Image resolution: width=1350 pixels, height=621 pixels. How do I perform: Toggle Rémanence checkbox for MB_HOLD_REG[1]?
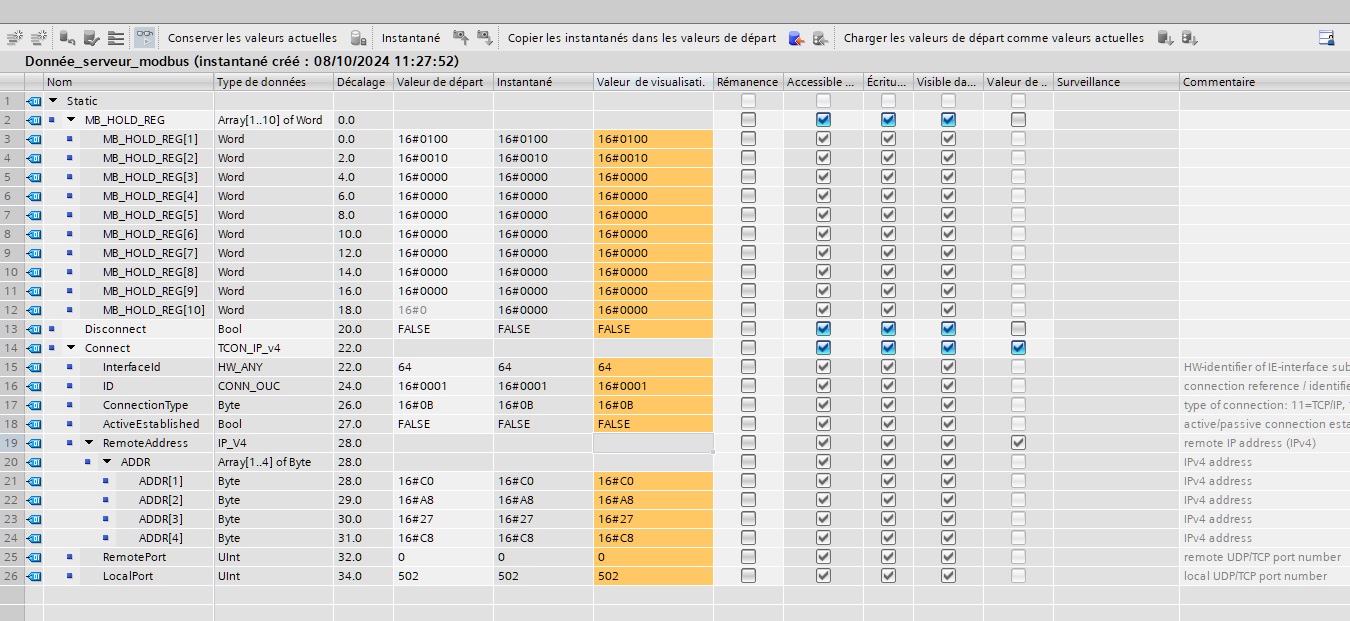748,139
